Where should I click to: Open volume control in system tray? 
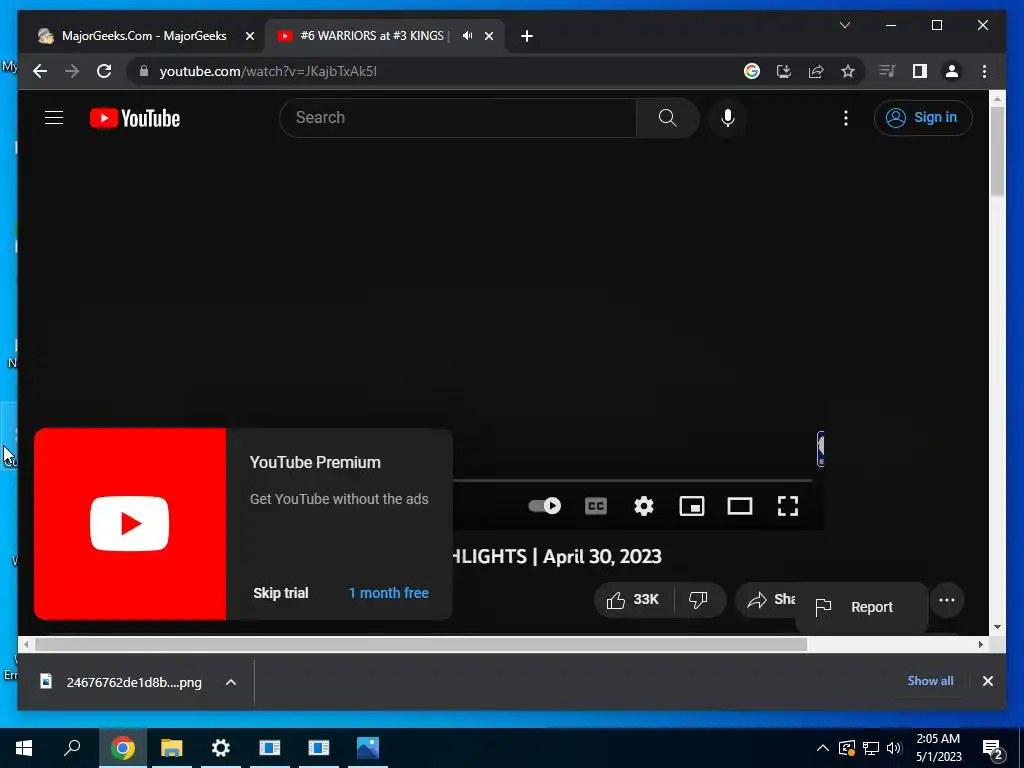(894, 748)
